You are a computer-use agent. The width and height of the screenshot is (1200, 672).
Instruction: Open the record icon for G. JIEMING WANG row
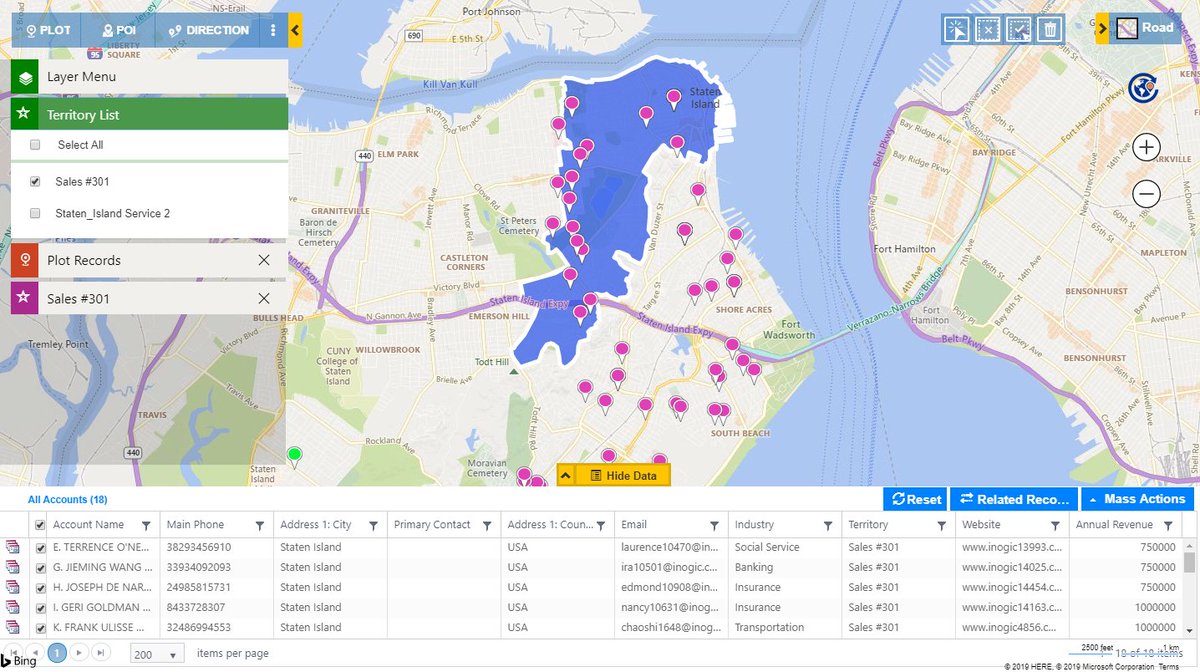(x=13, y=567)
